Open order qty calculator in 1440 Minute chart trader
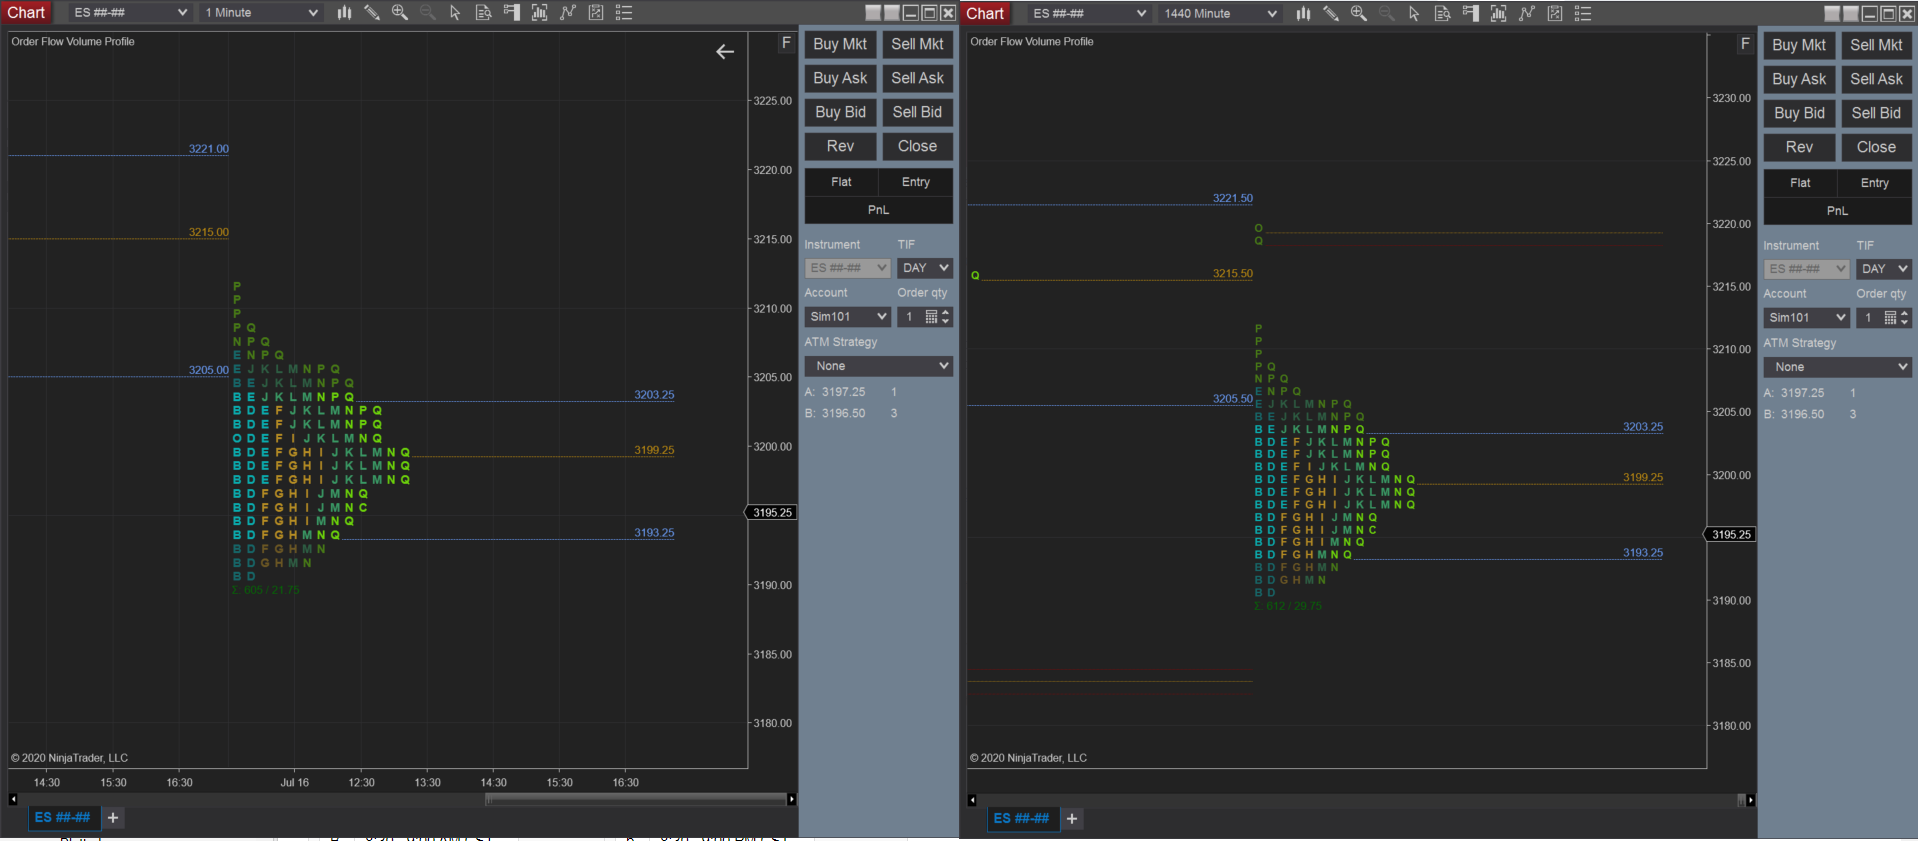The height and width of the screenshot is (841, 1918). (x=1890, y=318)
